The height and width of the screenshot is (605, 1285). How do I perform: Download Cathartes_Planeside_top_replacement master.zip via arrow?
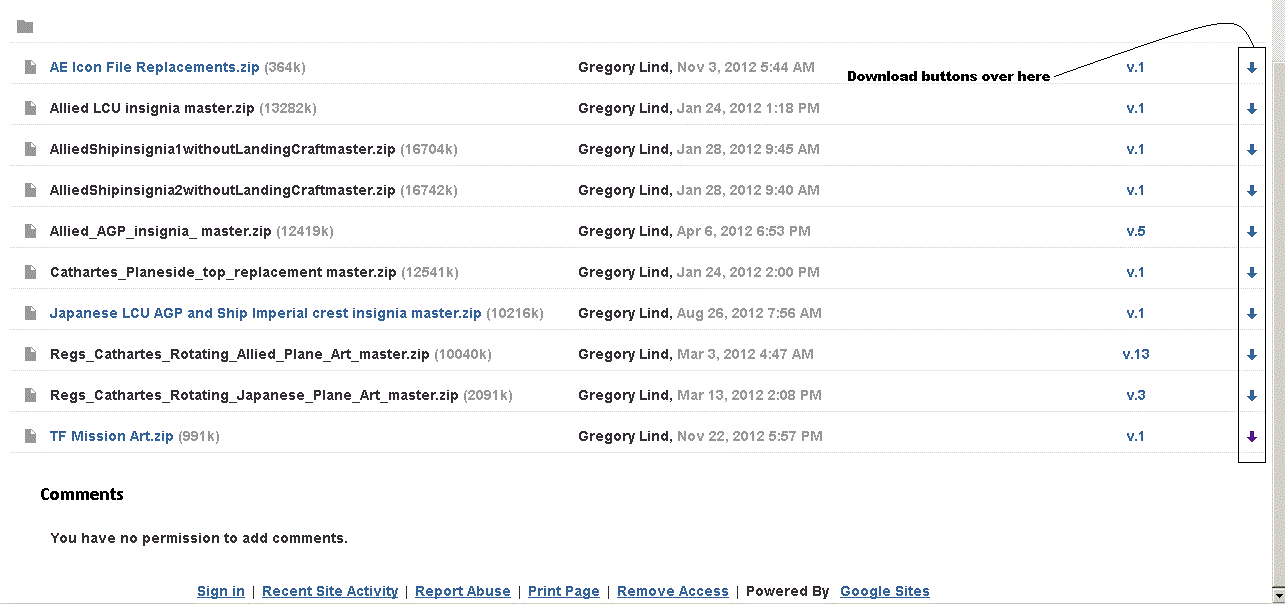pyautogui.click(x=1251, y=273)
